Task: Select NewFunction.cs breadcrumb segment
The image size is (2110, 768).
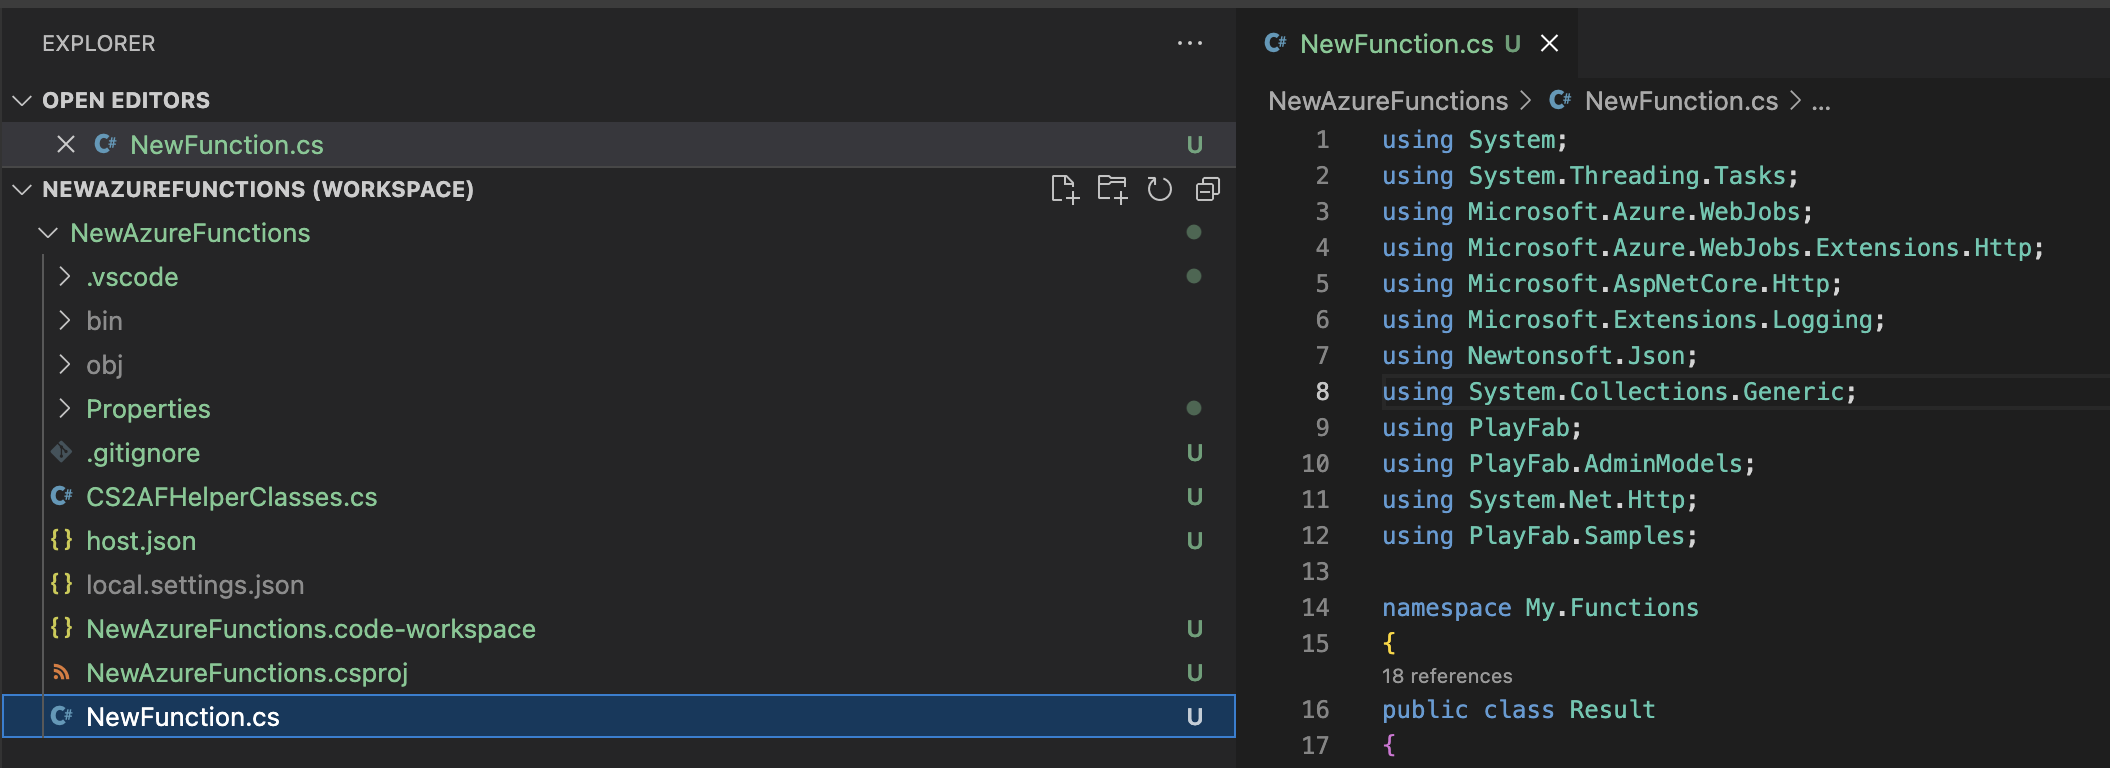Action: coord(1681,101)
